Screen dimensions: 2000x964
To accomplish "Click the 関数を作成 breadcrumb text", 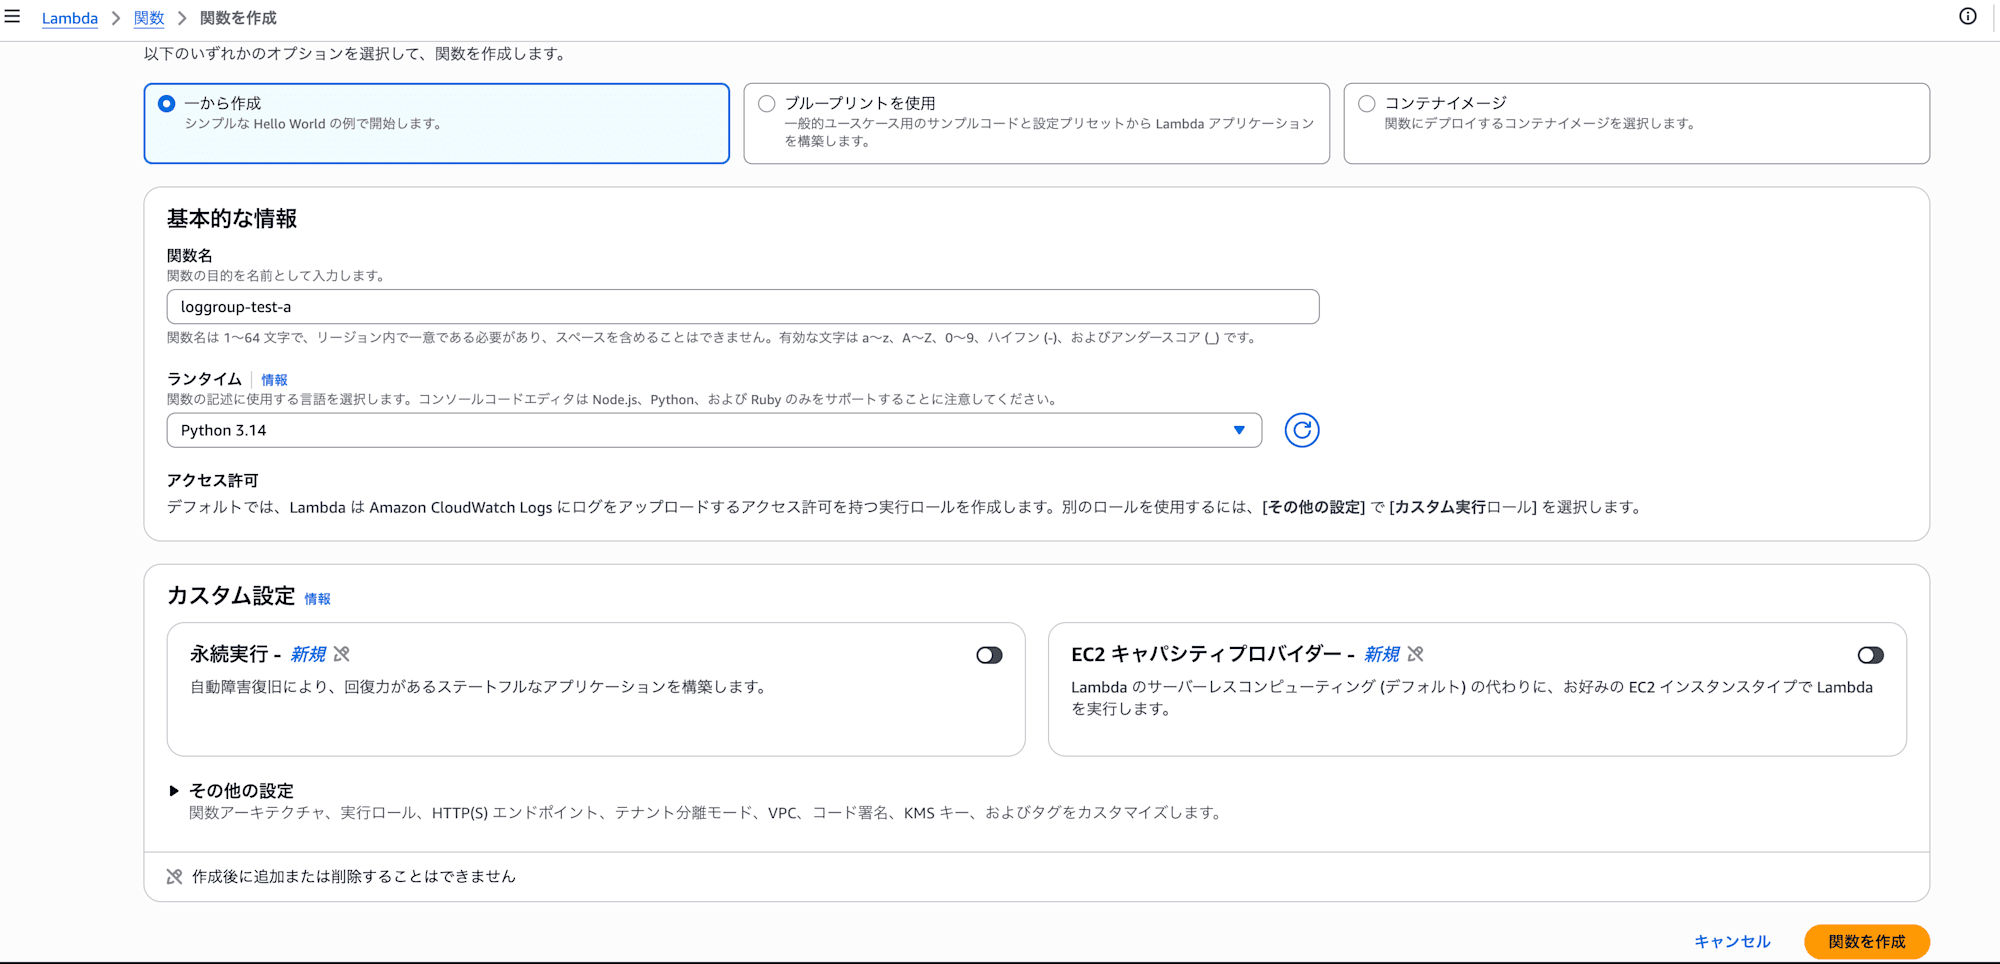I will coord(238,18).
